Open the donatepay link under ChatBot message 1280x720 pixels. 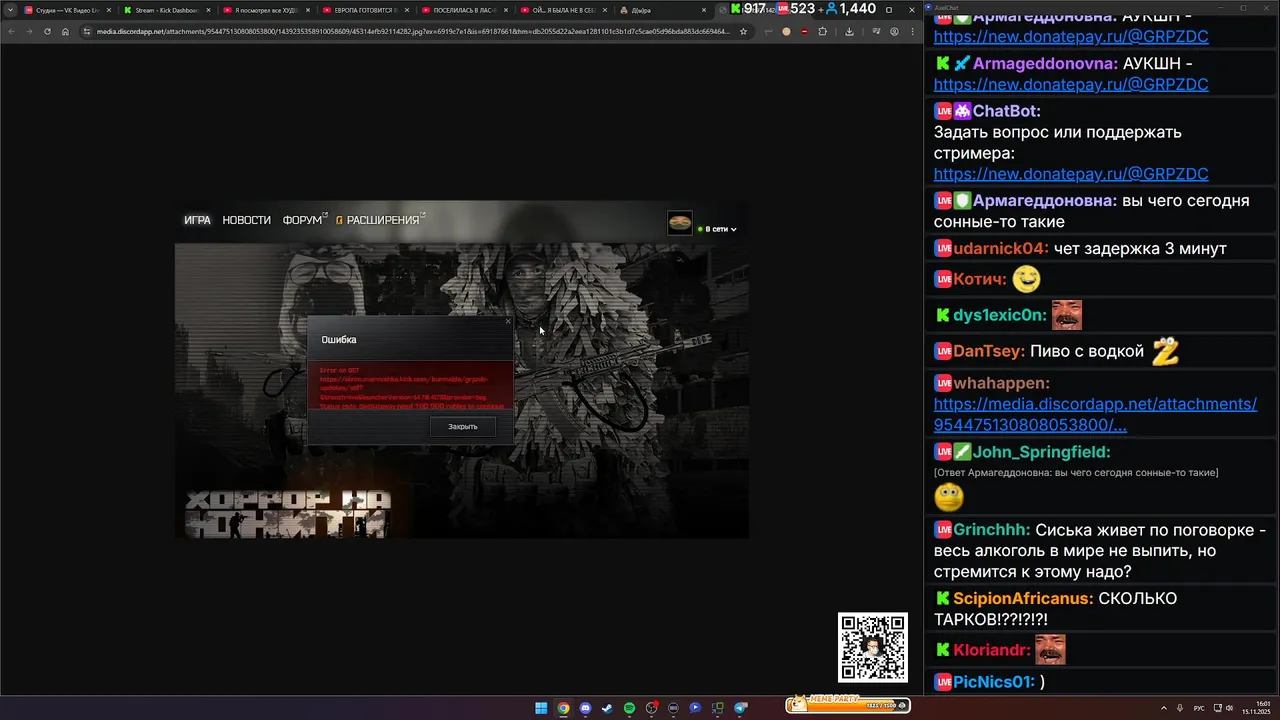click(1071, 174)
